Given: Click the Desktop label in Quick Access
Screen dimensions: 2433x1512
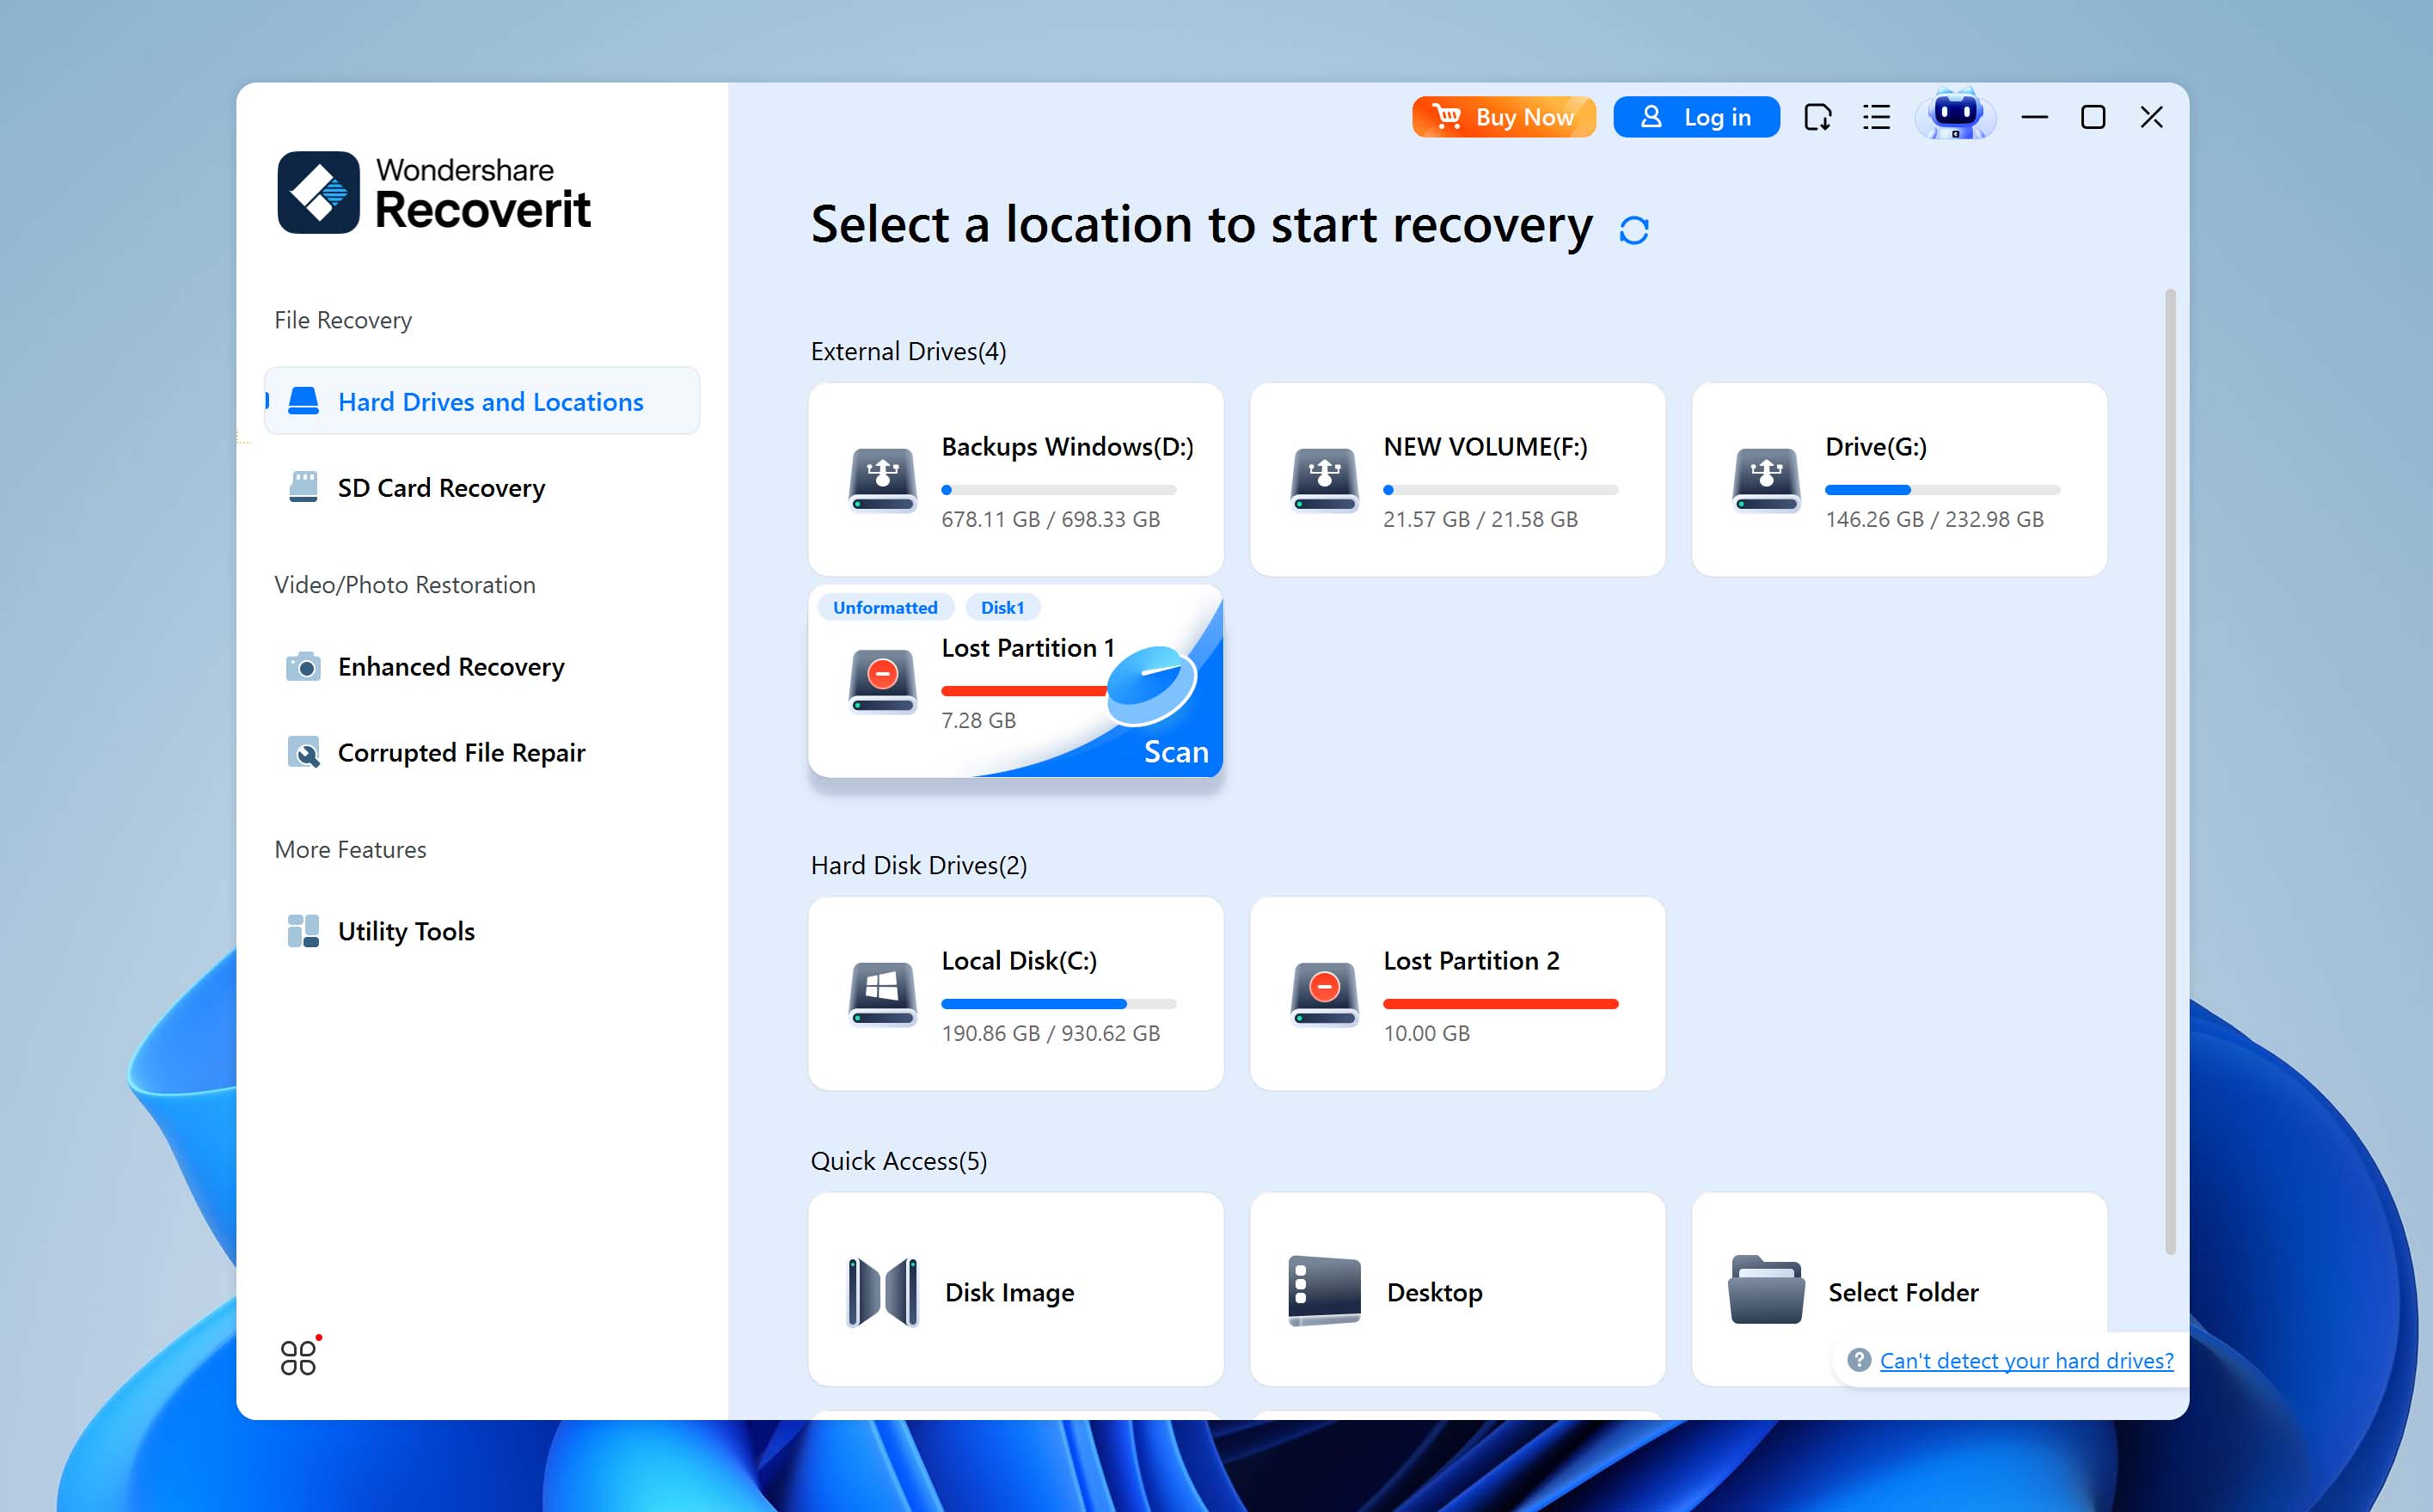Looking at the screenshot, I should click(1434, 1292).
